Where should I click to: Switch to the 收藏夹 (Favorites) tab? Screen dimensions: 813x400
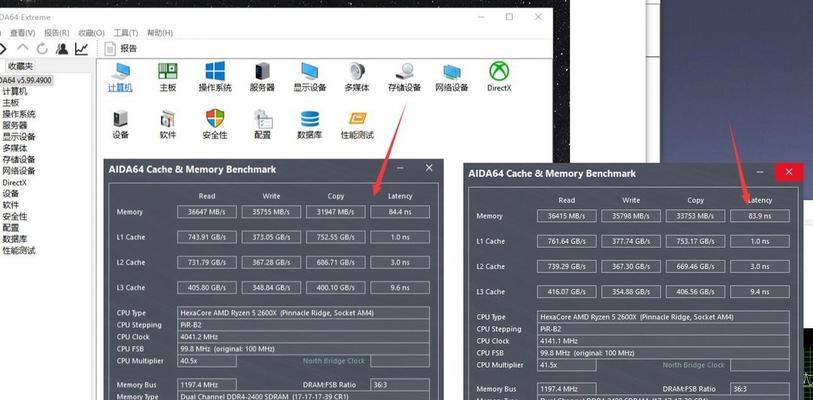(20, 66)
